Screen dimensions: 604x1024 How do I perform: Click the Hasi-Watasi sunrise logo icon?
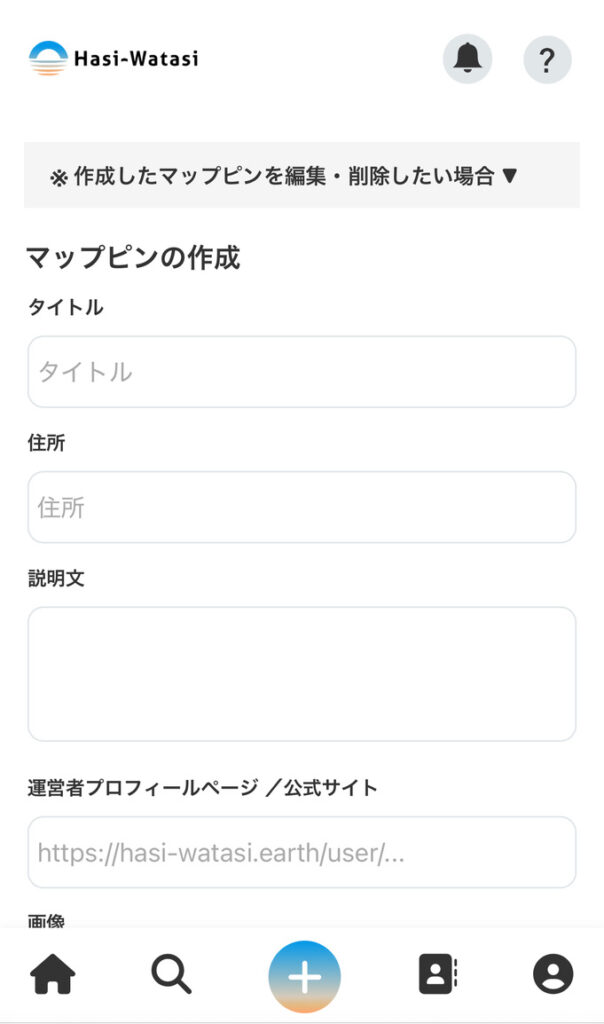coord(48,59)
